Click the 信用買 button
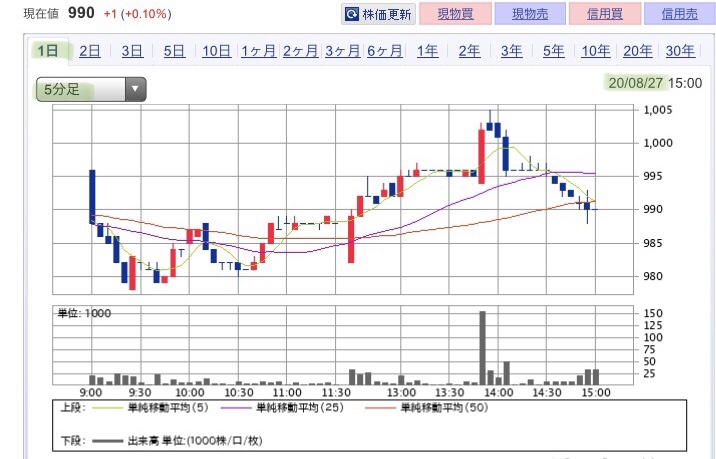Screen dimensions: 716x459 [x=605, y=14]
